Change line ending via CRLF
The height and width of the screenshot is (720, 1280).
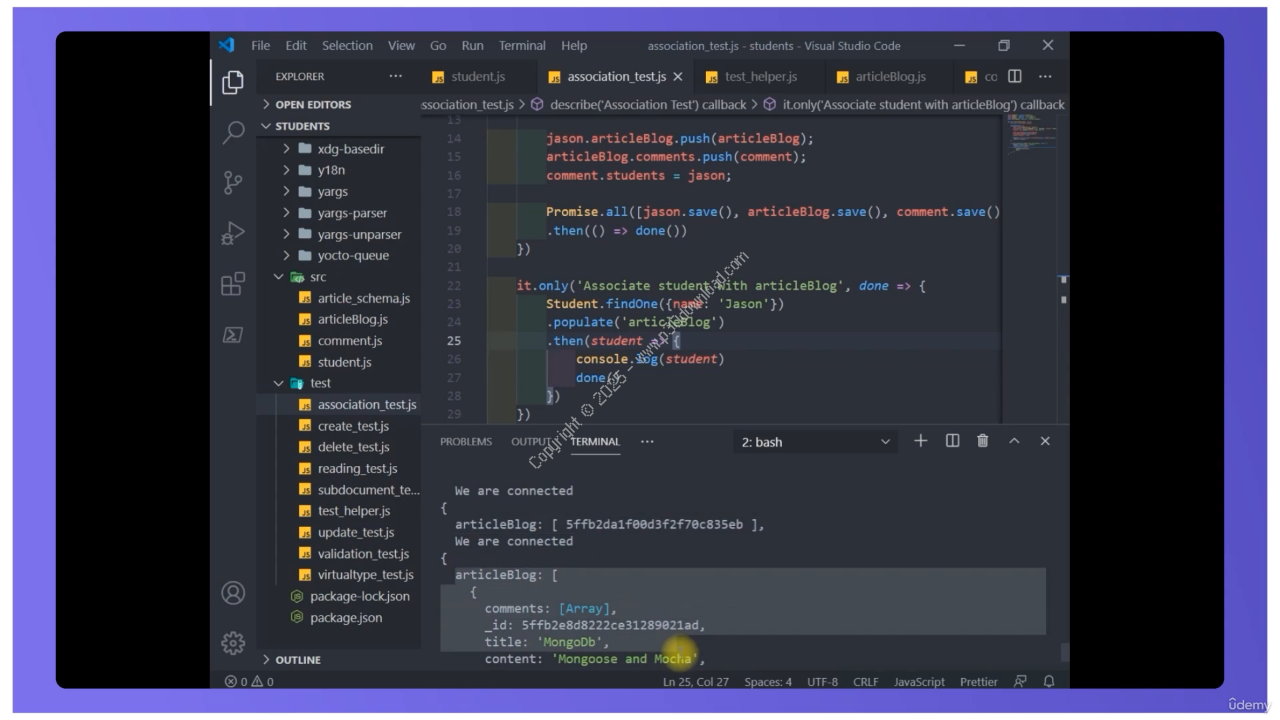pos(865,682)
